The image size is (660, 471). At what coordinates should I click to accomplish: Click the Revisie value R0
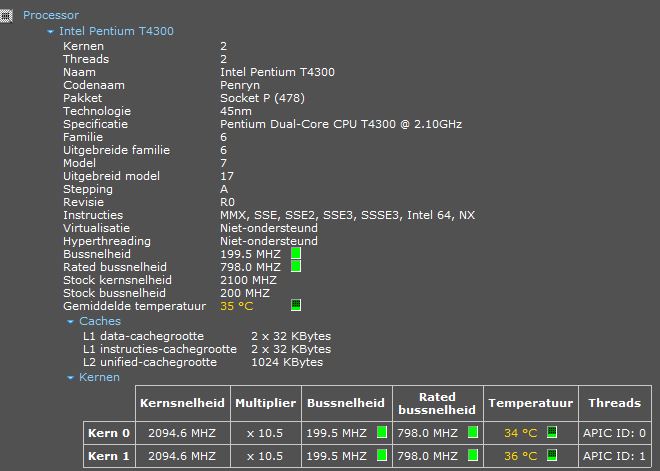coord(227,202)
